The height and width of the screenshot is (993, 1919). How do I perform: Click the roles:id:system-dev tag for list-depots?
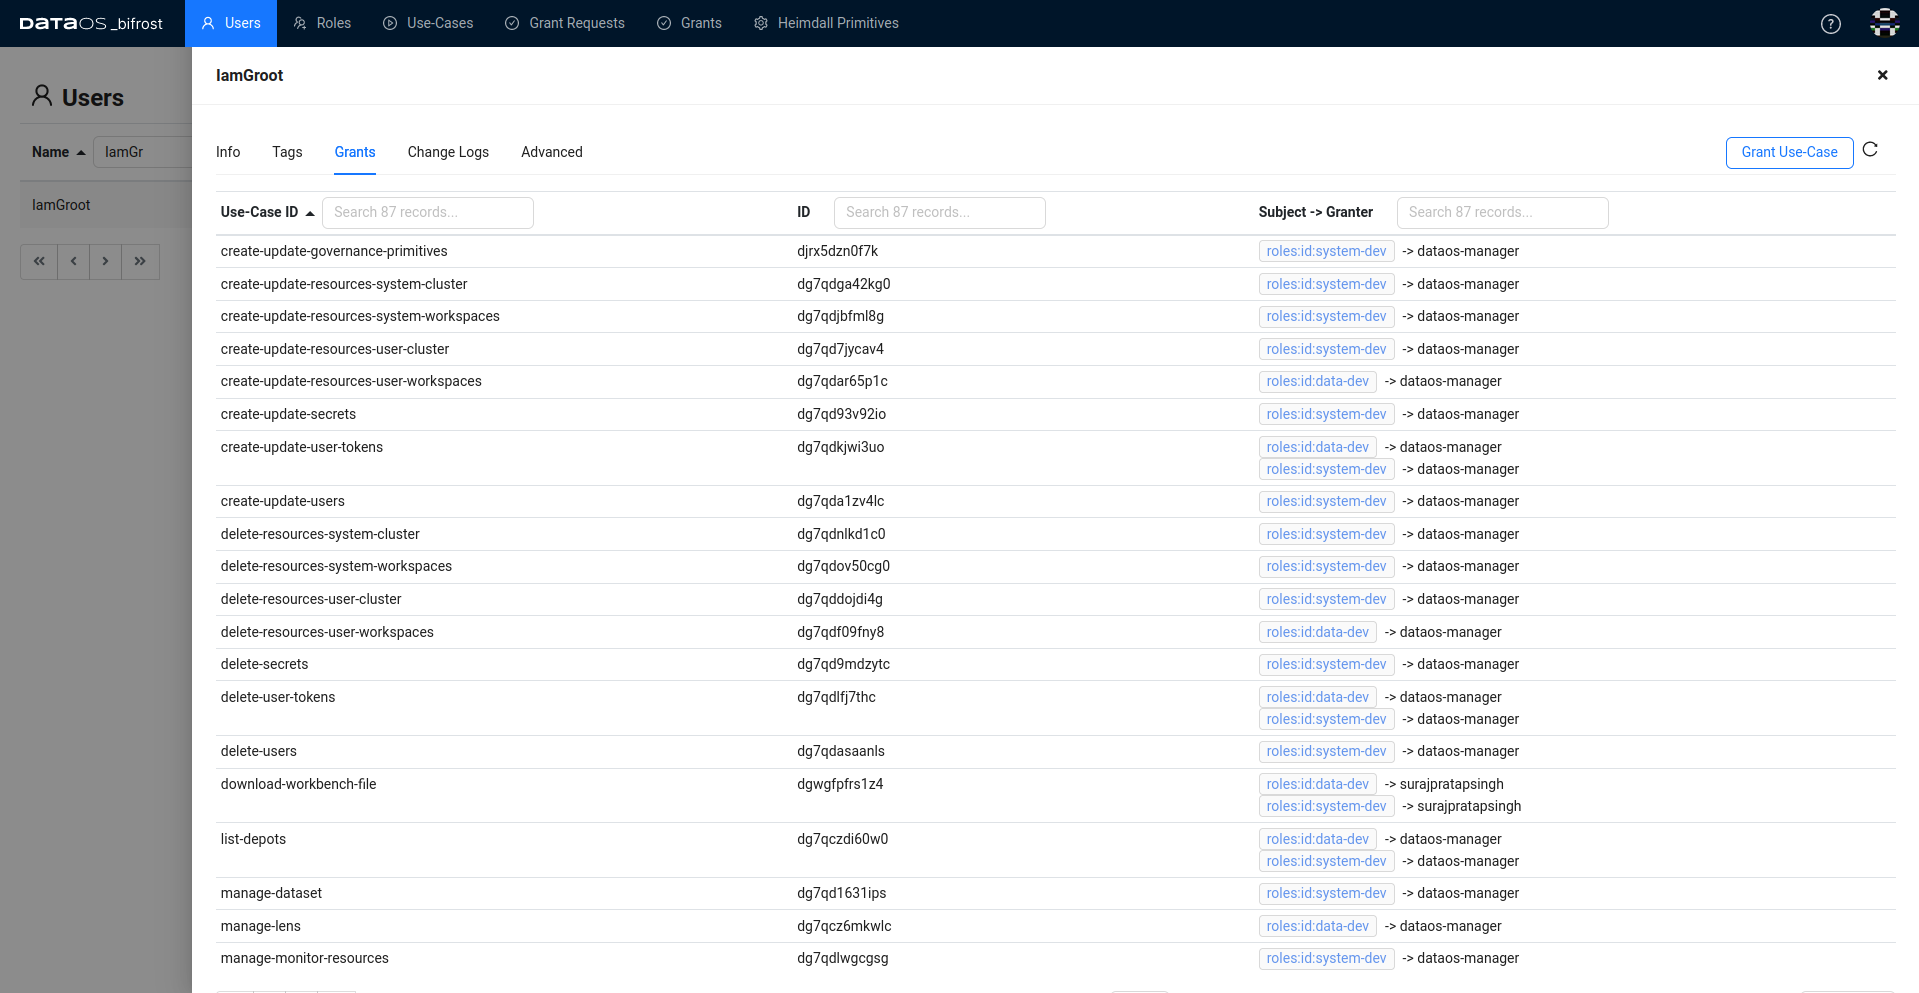tap(1326, 861)
